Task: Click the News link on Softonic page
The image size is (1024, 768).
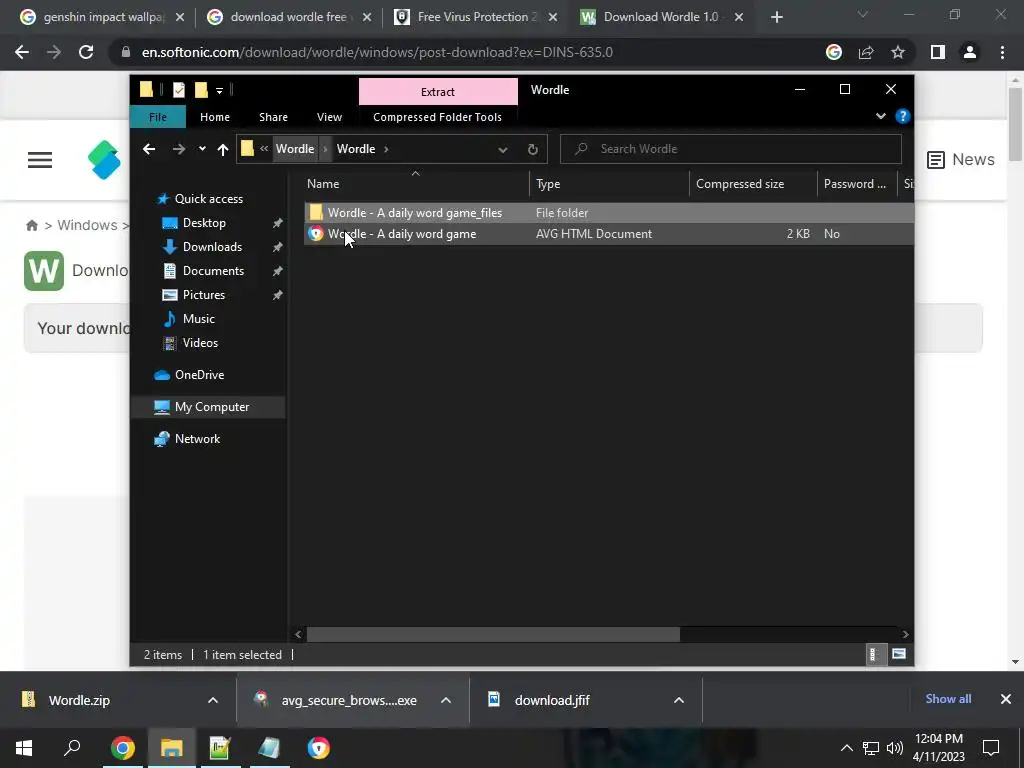Action: click(961, 159)
